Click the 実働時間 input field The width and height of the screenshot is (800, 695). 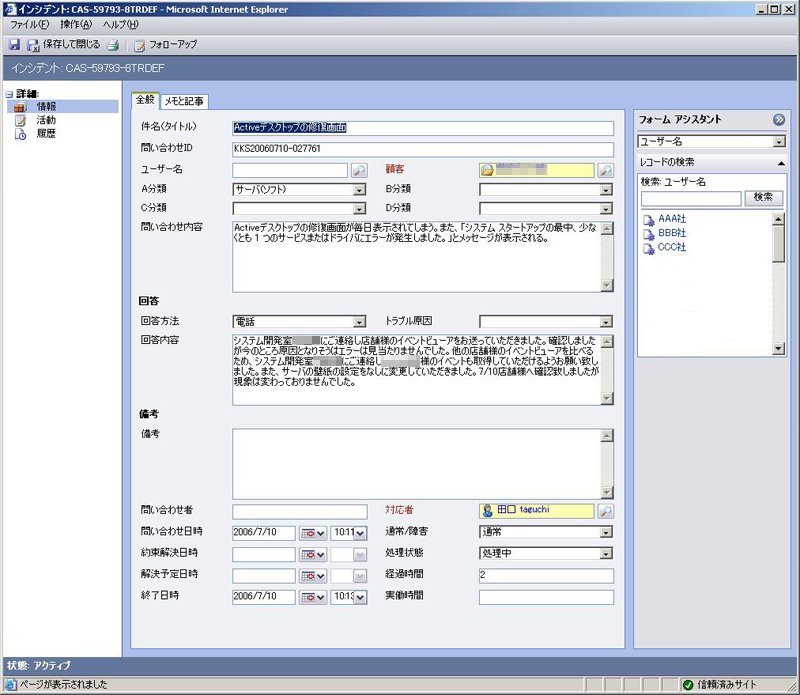(546, 597)
